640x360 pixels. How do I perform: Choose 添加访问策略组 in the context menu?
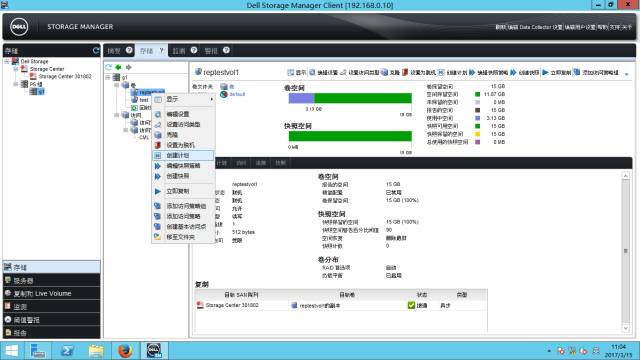183,206
